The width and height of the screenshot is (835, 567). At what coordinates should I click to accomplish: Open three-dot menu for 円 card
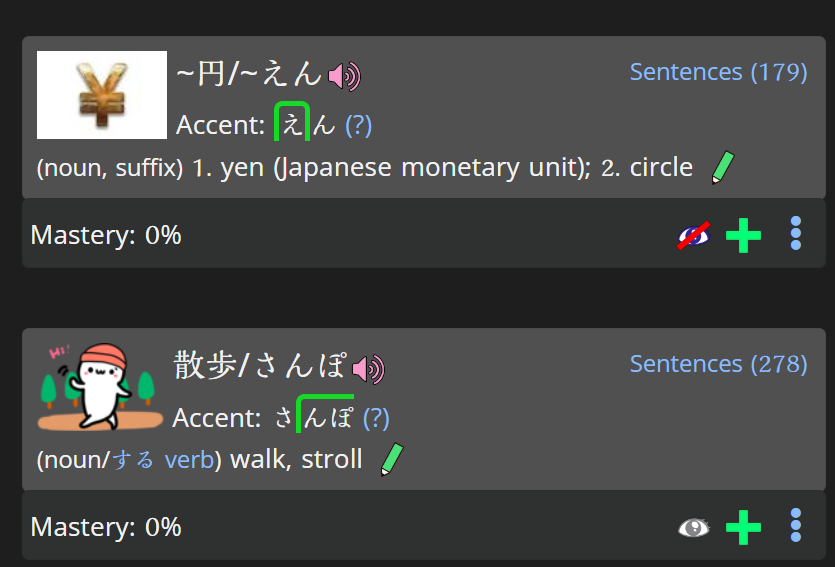(x=796, y=233)
